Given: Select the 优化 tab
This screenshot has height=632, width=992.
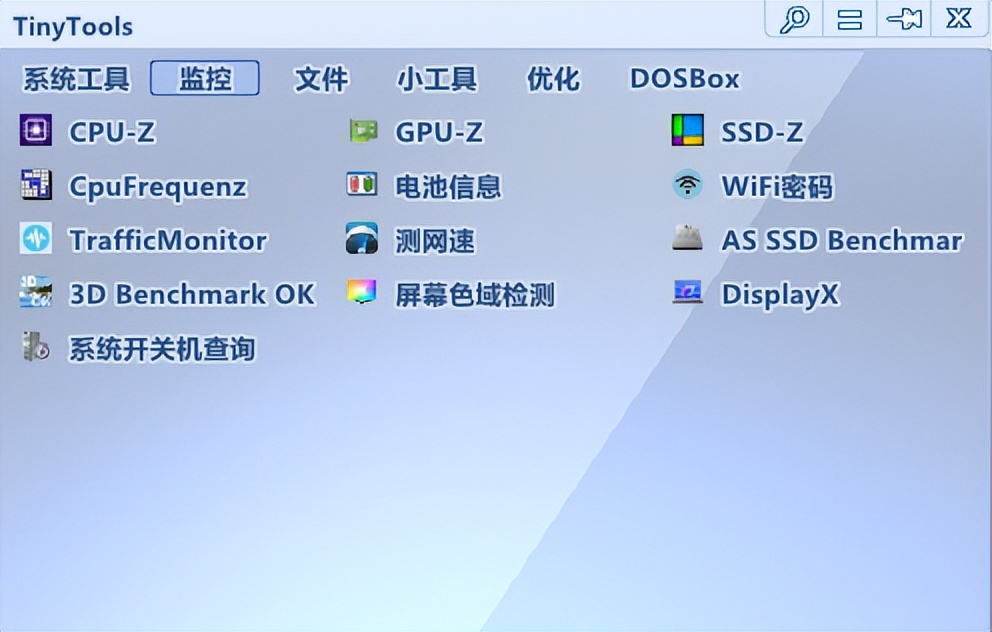Looking at the screenshot, I should pos(554,79).
